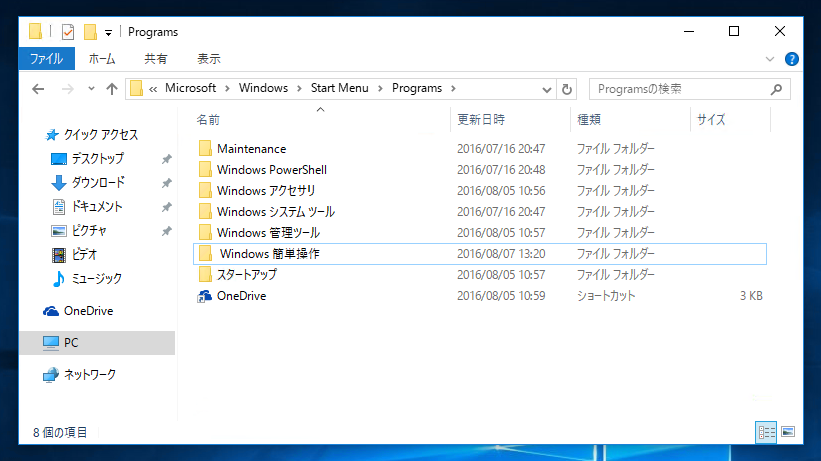This screenshot has height=461, width=821.
Task: Click the 3 KB size value
Action: [751, 296]
